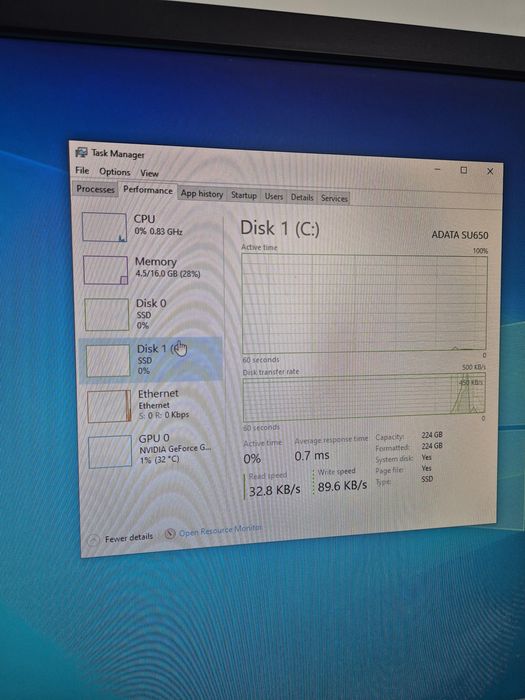Open the Details tab

coord(302,197)
